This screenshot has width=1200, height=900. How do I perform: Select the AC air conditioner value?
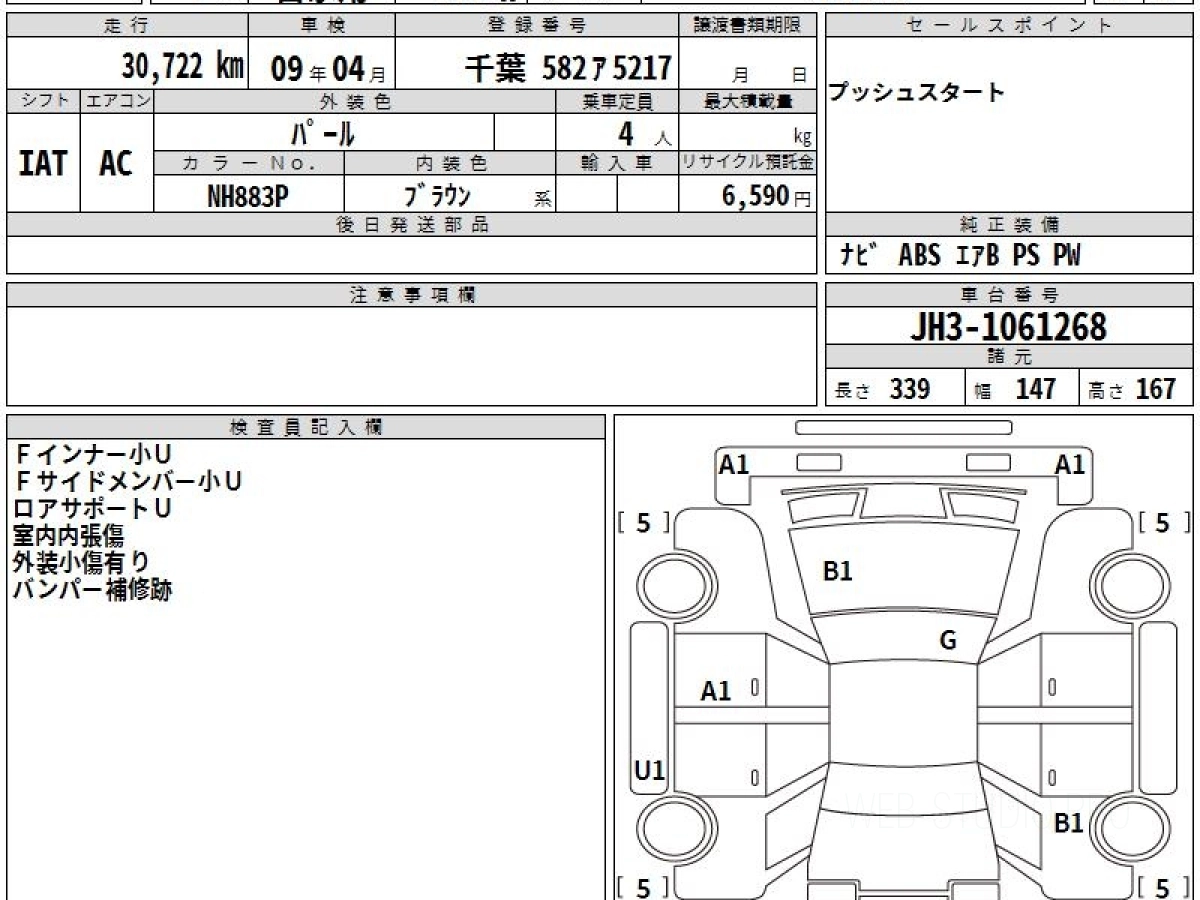tap(116, 163)
